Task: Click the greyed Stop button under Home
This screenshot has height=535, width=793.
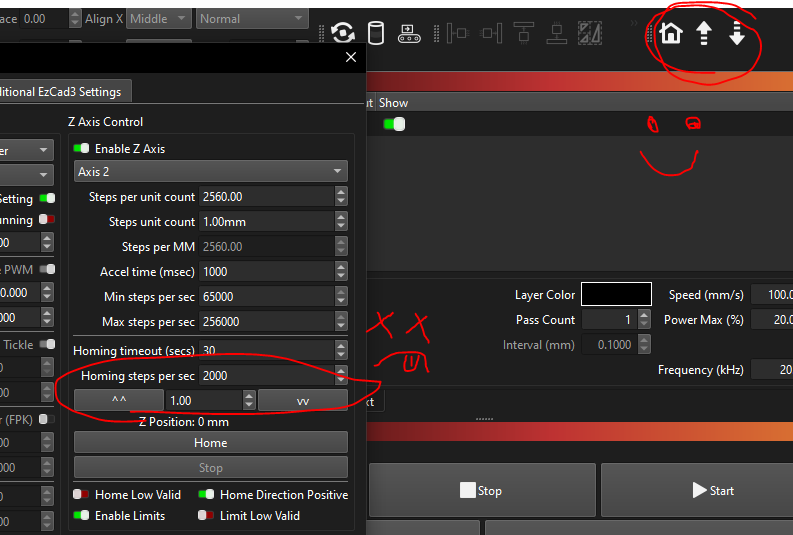Action: 210,468
